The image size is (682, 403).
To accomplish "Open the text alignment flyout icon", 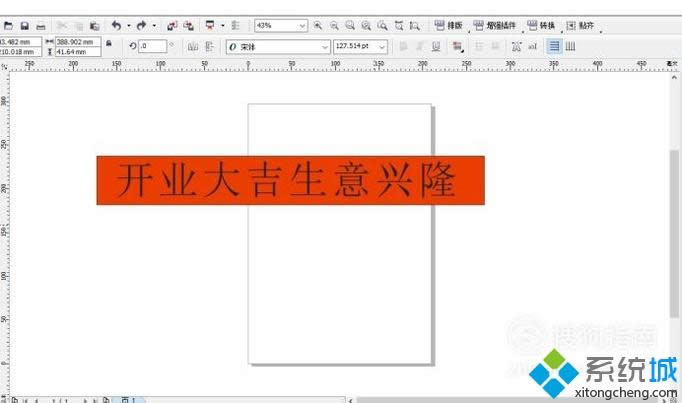I will coord(457,46).
